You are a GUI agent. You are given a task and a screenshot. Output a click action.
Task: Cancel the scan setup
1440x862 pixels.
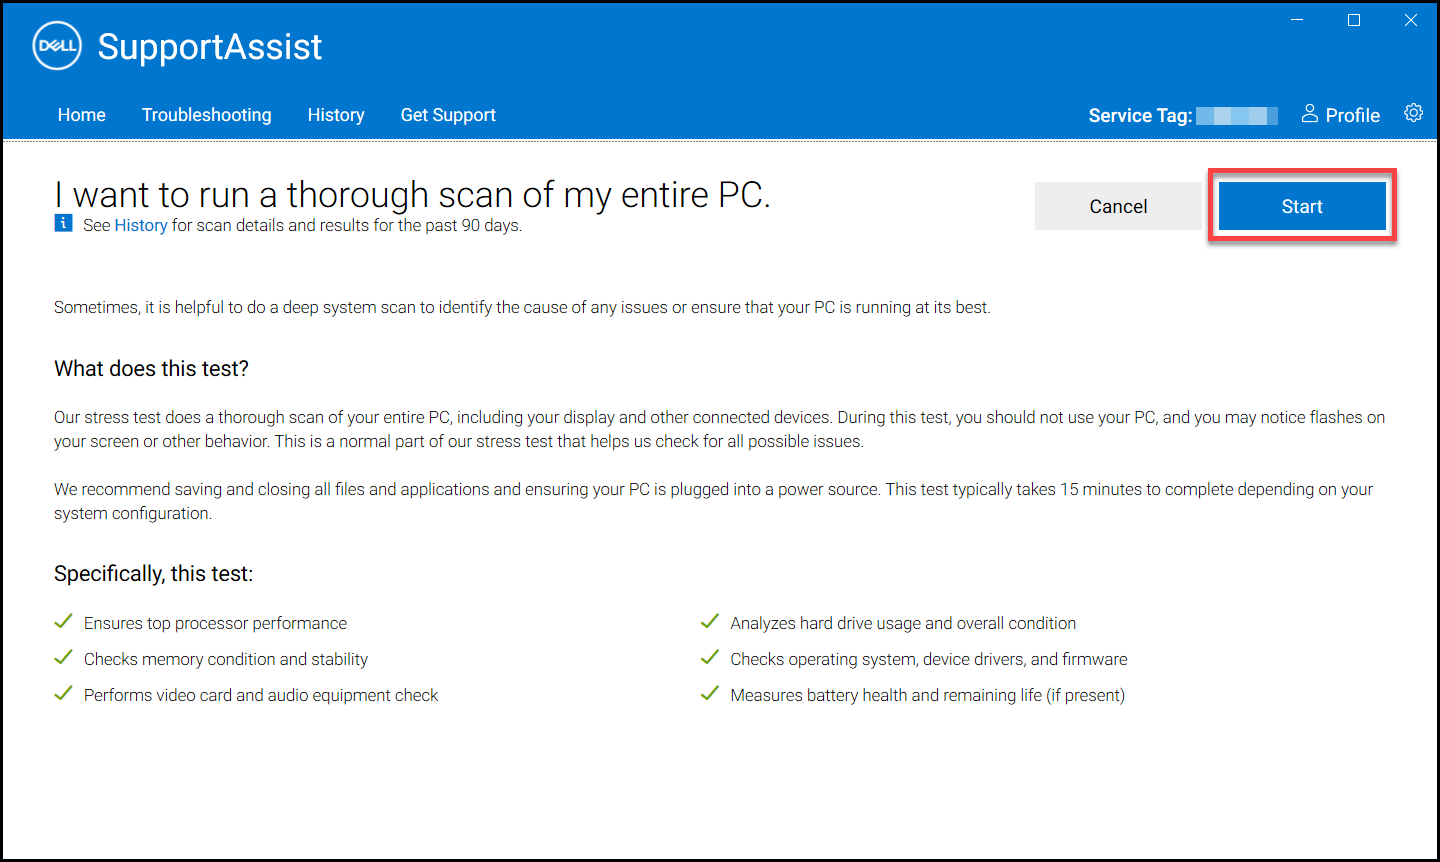[1117, 205]
